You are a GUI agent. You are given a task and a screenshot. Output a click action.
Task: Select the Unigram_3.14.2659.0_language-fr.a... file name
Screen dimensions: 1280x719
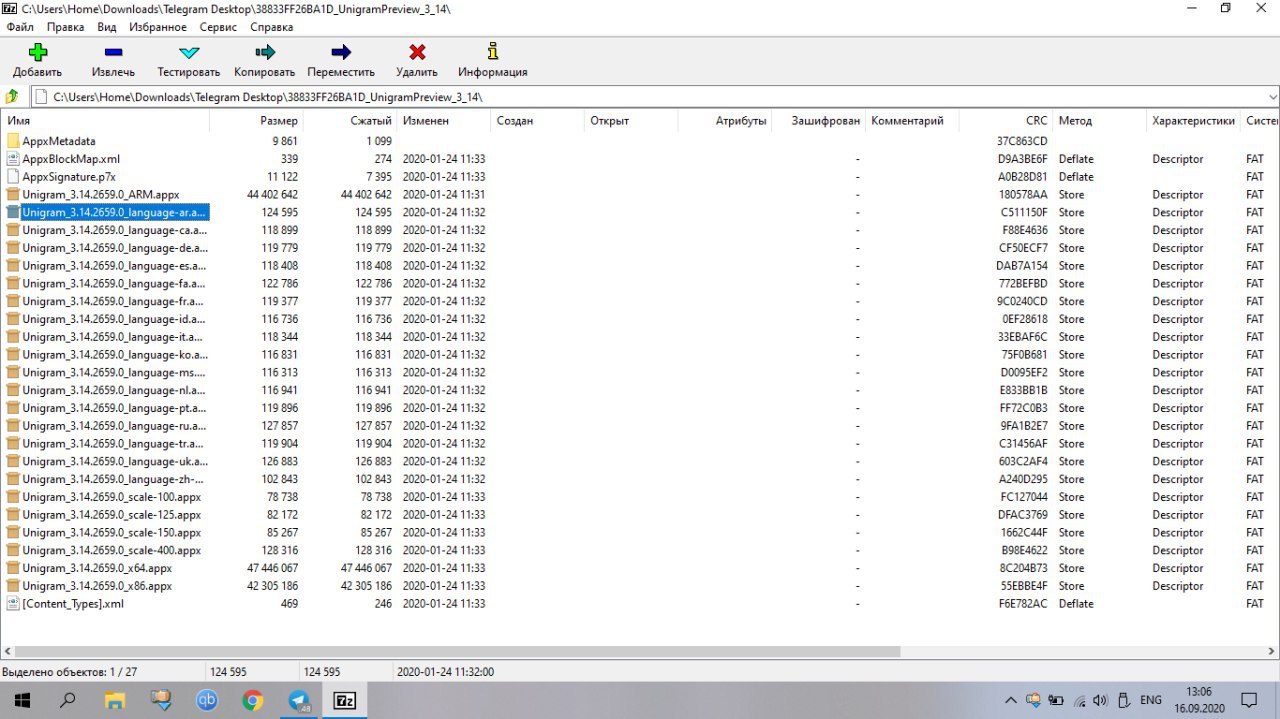point(115,301)
